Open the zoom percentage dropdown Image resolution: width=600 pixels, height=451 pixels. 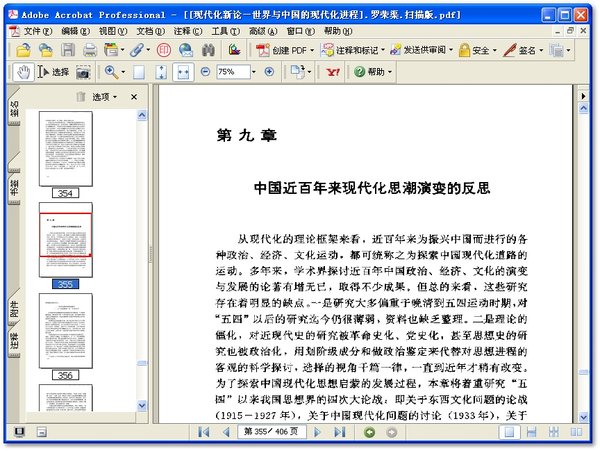pos(254,72)
